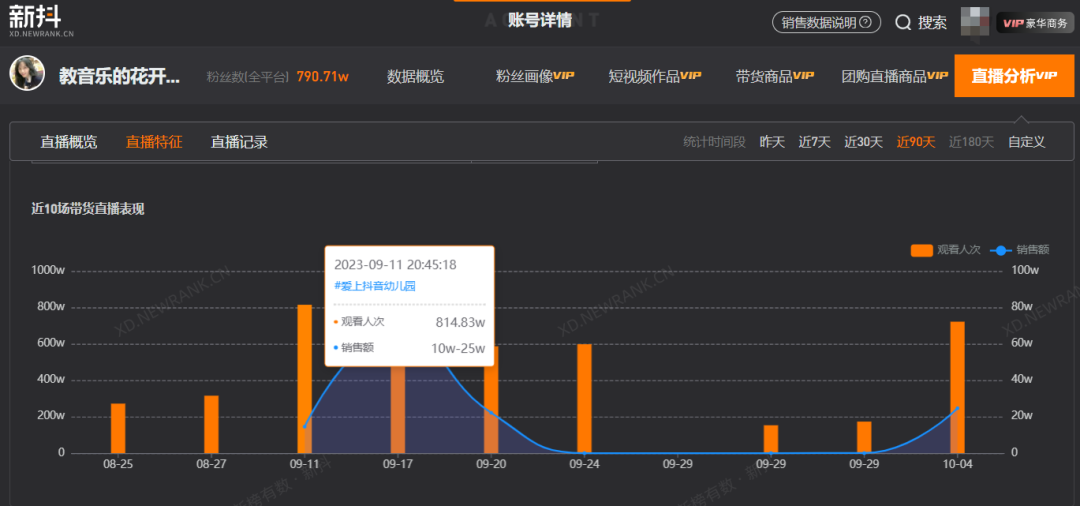This screenshot has width=1080, height=506.
Task: Open 销售数据说明 help button
Action: 826,22
